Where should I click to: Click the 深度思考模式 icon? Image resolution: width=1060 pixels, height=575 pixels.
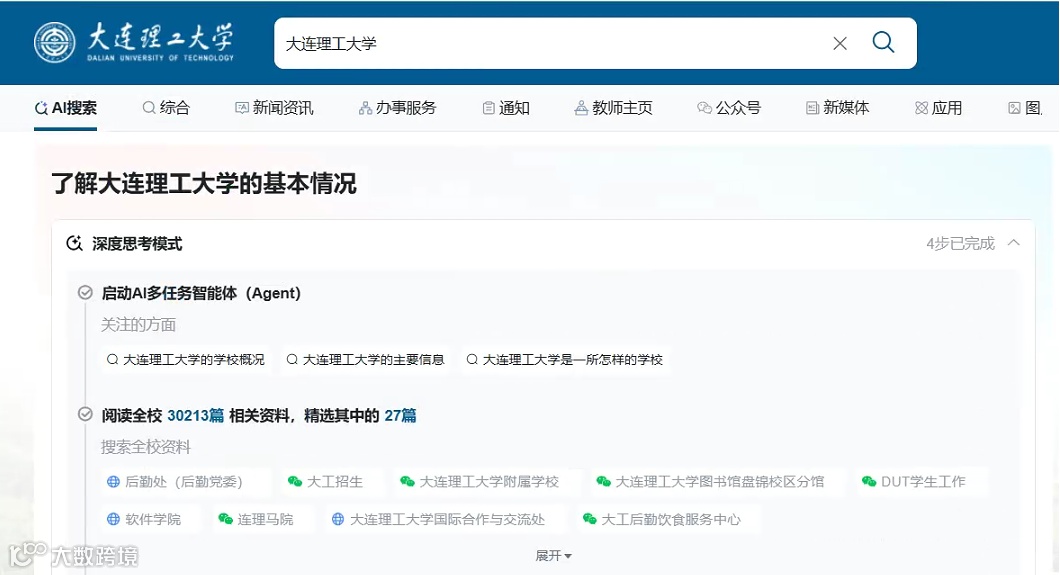tap(74, 243)
